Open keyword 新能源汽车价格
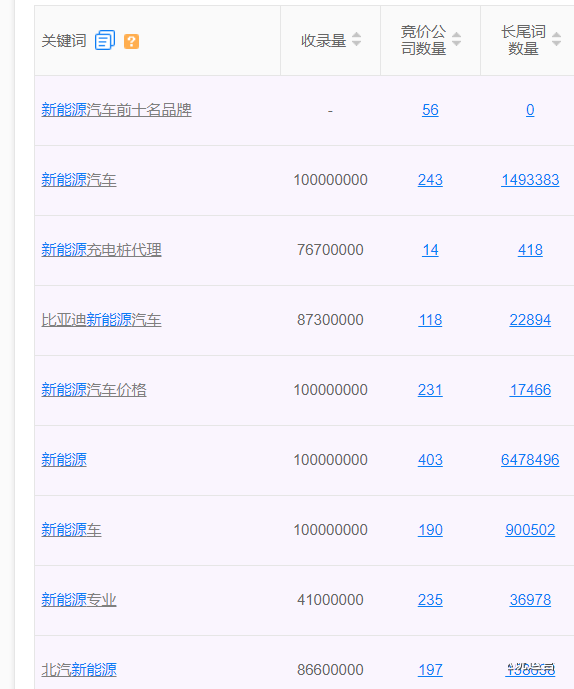 [94, 390]
